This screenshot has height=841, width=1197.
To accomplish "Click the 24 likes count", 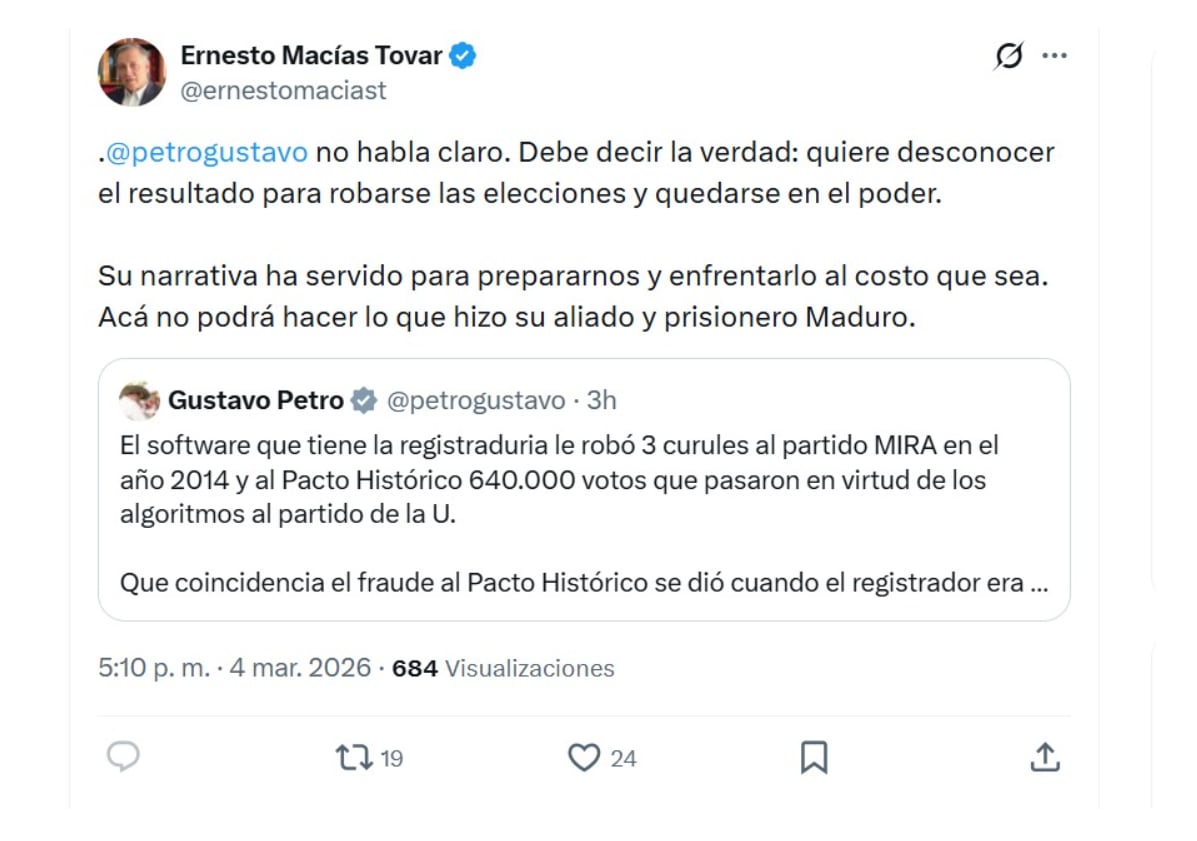I will [622, 758].
